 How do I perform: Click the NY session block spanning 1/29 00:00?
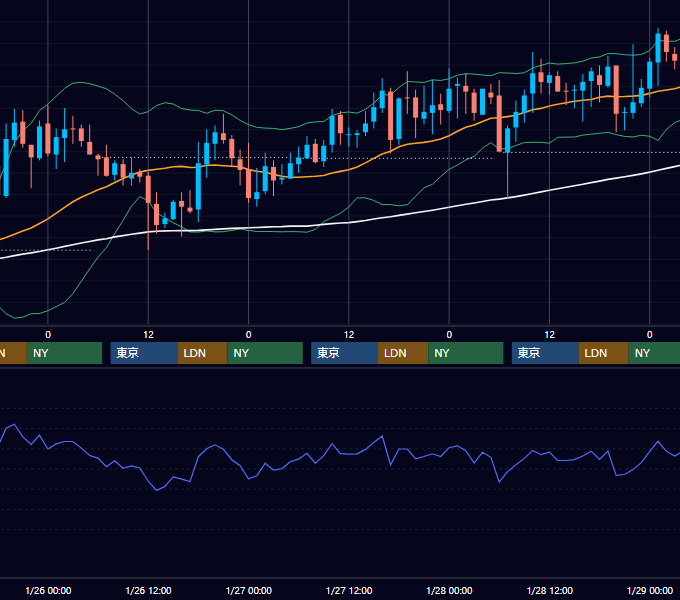click(654, 353)
